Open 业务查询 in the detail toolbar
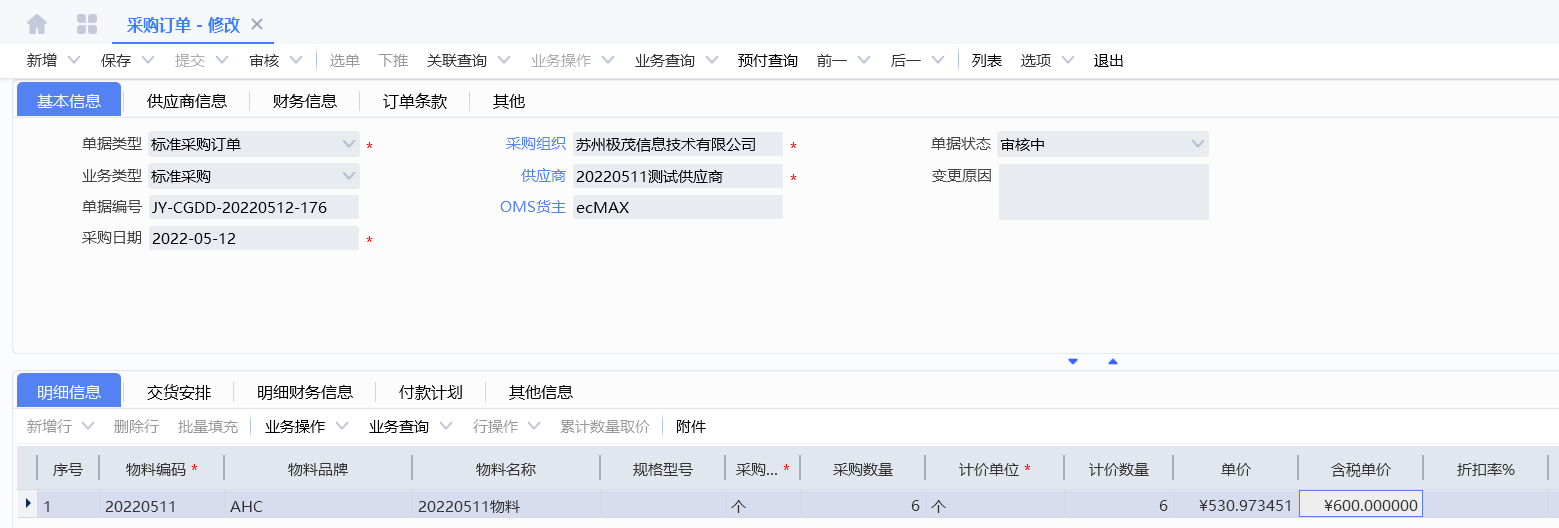 click(x=399, y=427)
